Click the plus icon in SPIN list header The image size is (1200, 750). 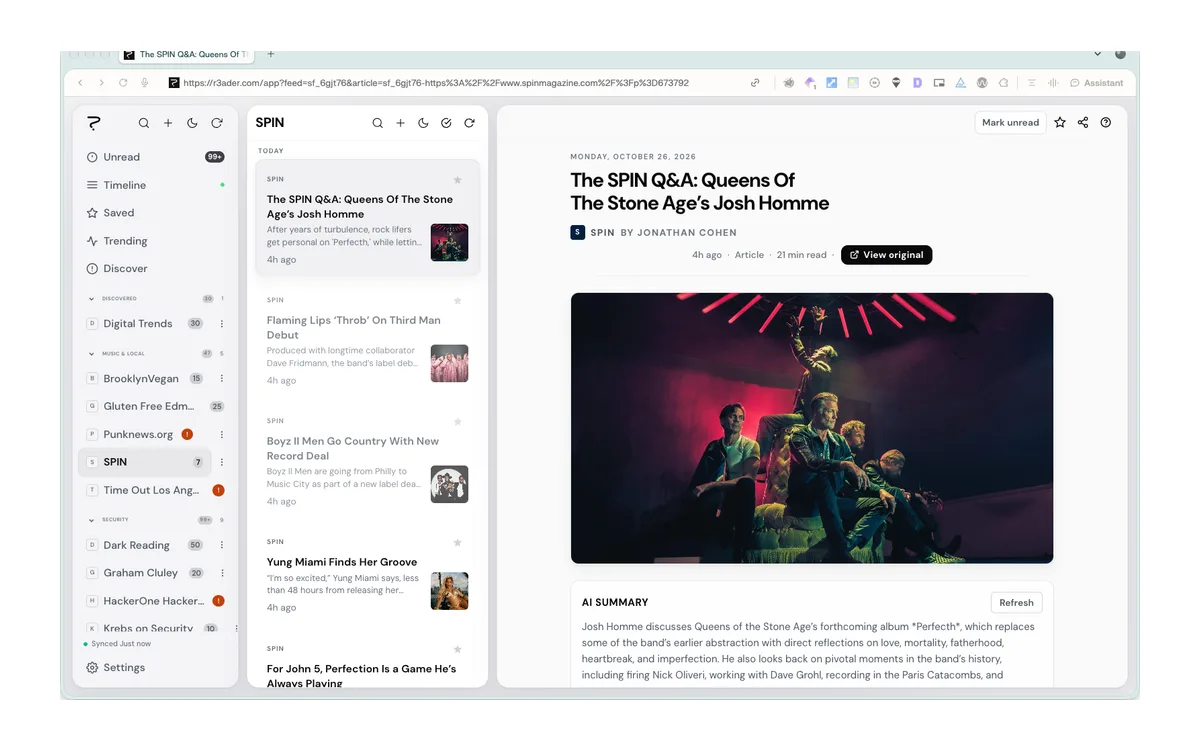click(x=400, y=123)
